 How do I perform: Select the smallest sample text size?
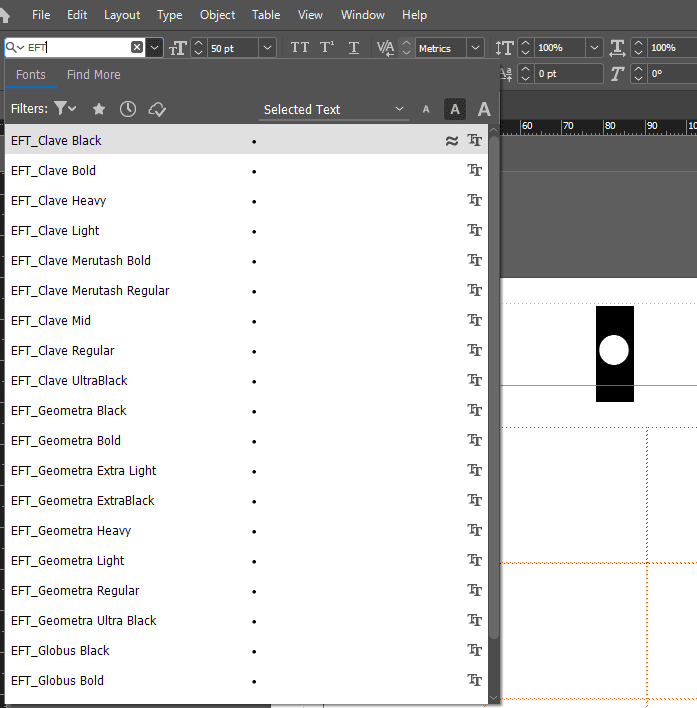426,110
